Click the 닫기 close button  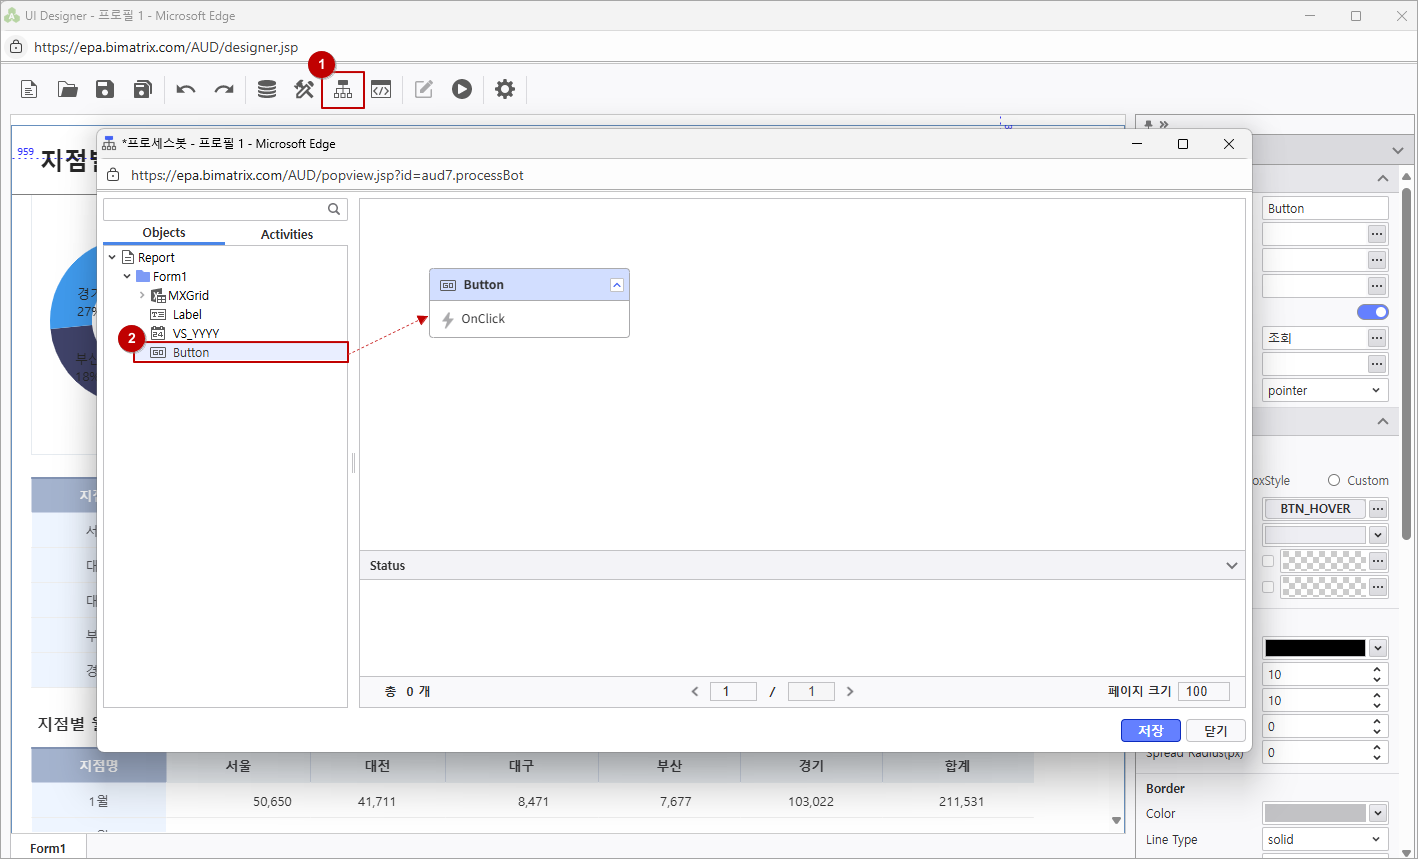[x=1215, y=731]
